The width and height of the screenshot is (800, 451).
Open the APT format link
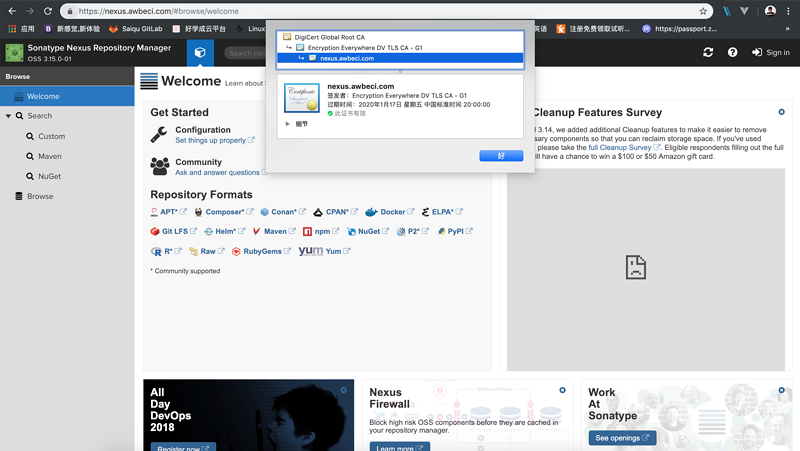coord(169,212)
